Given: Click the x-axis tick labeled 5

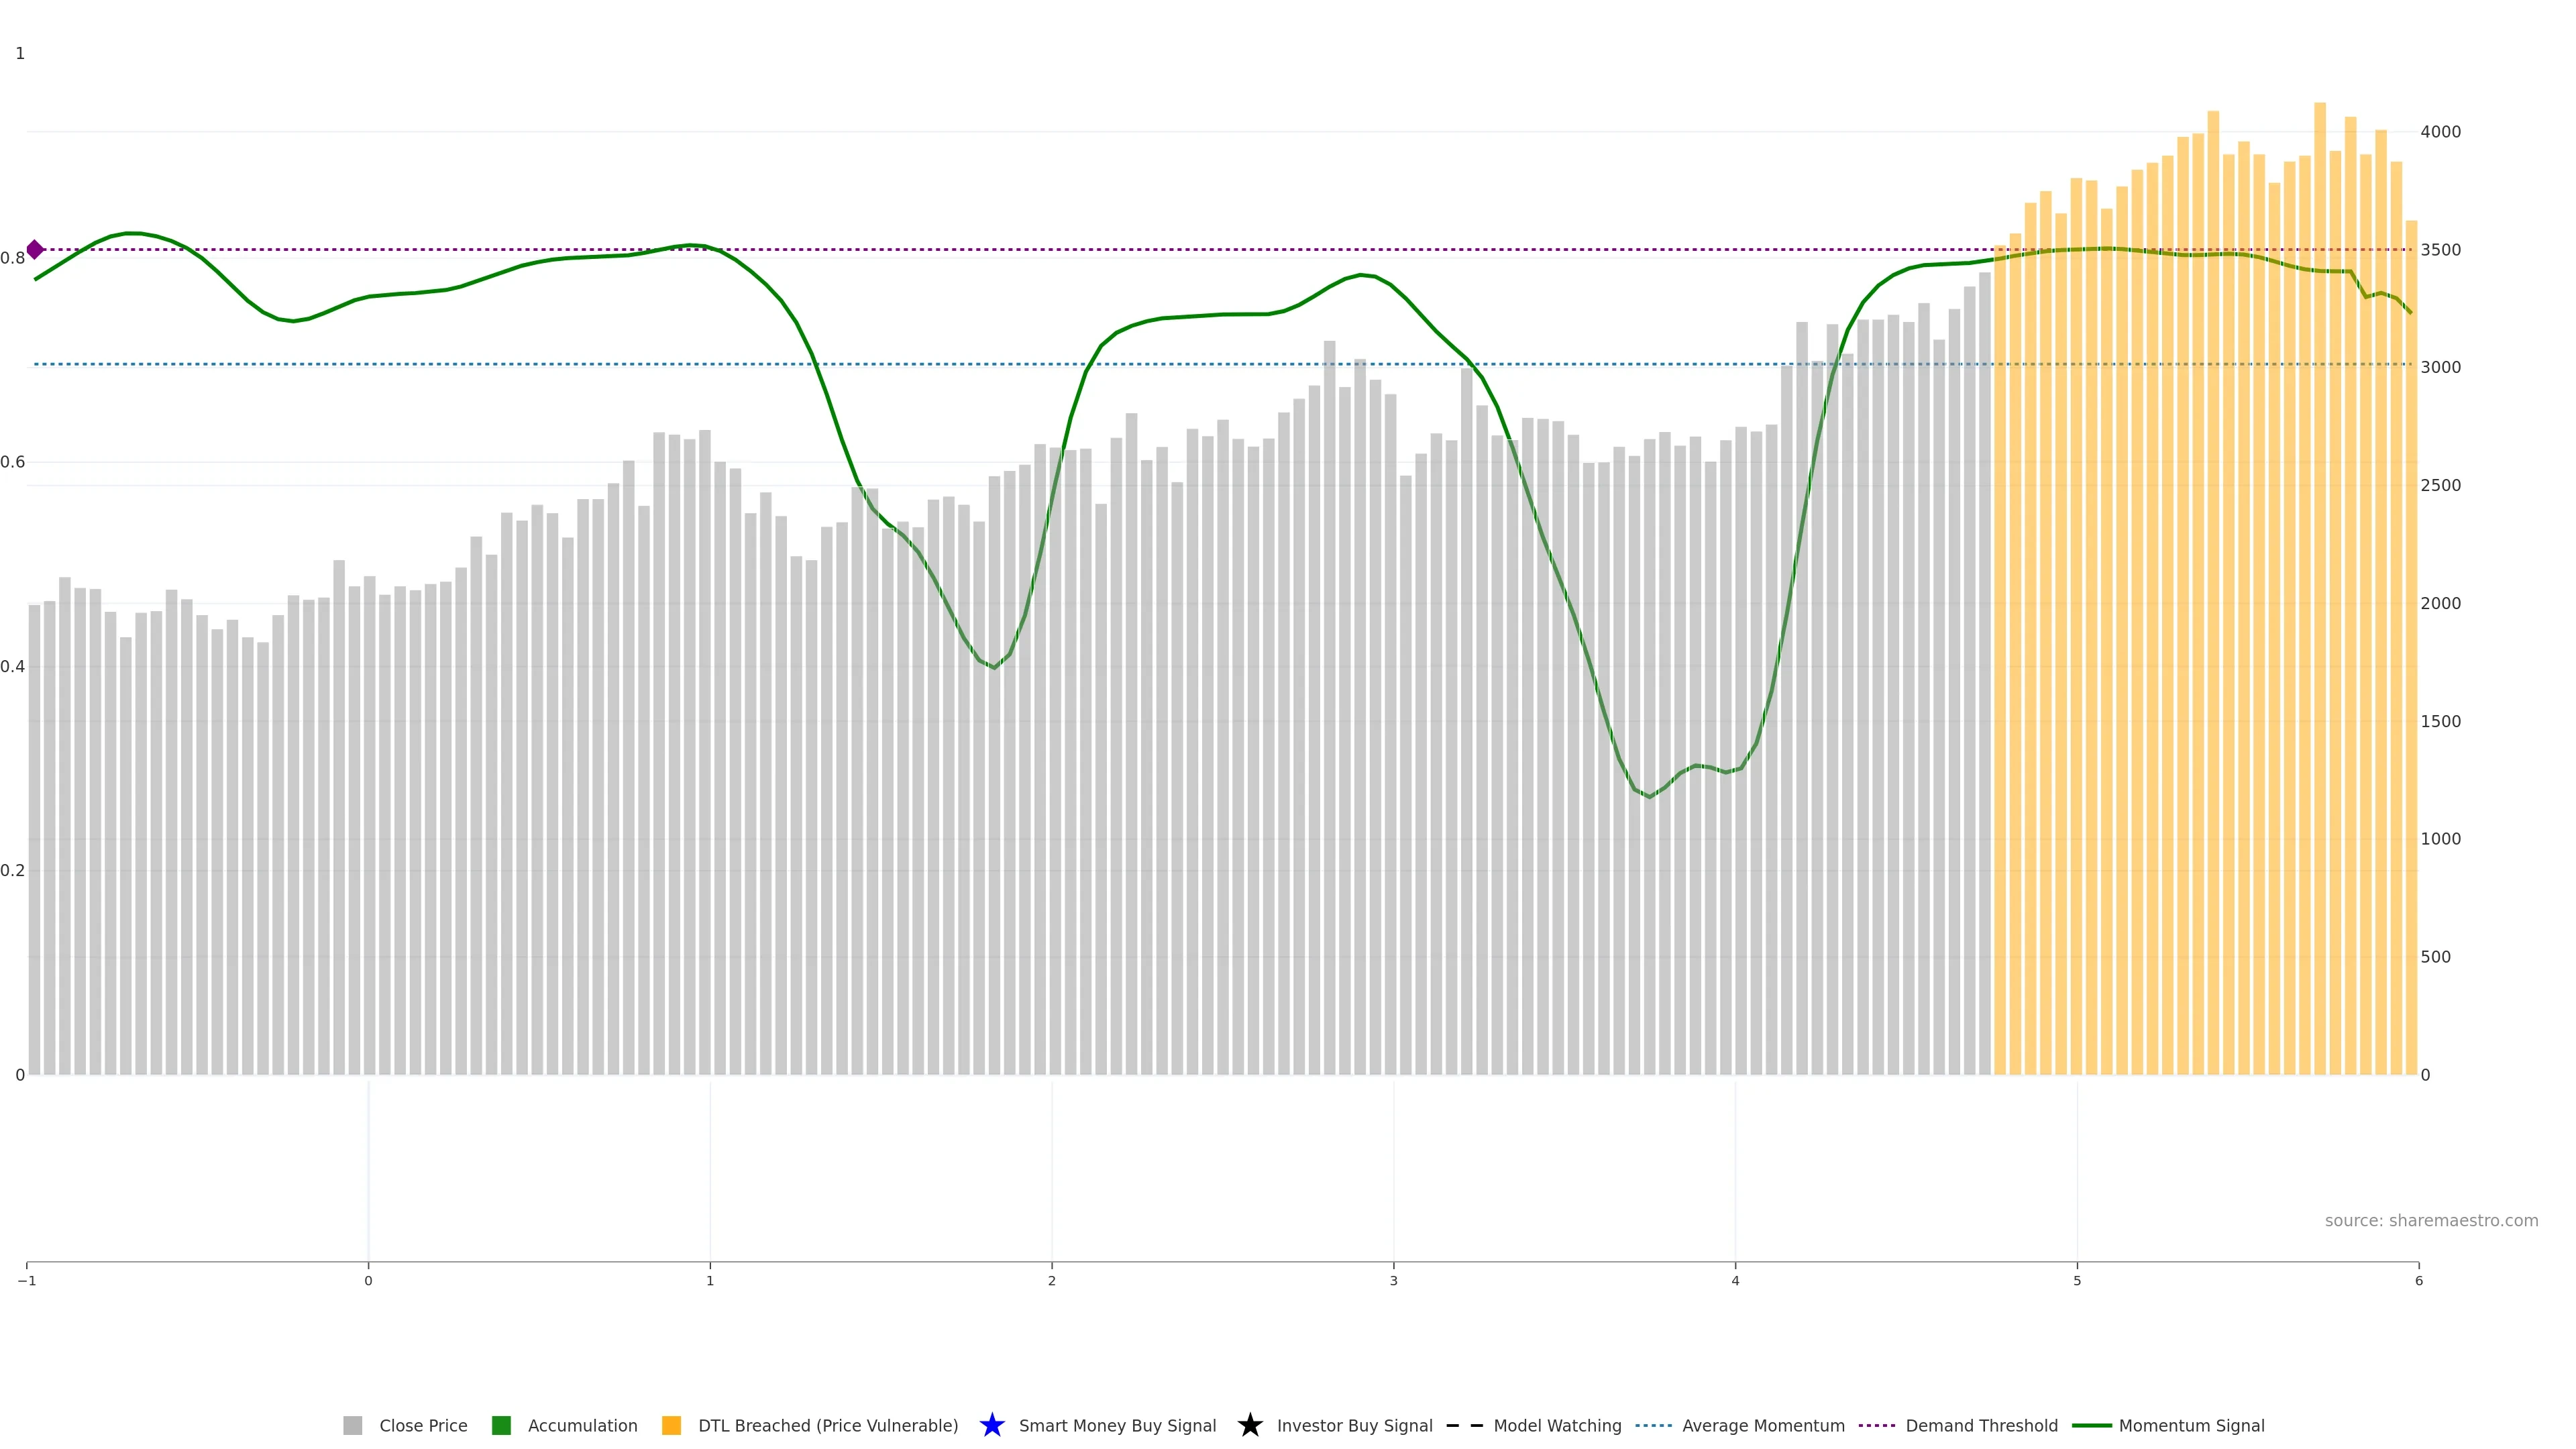Looking at the screenshot, I should point(2077,1281).
